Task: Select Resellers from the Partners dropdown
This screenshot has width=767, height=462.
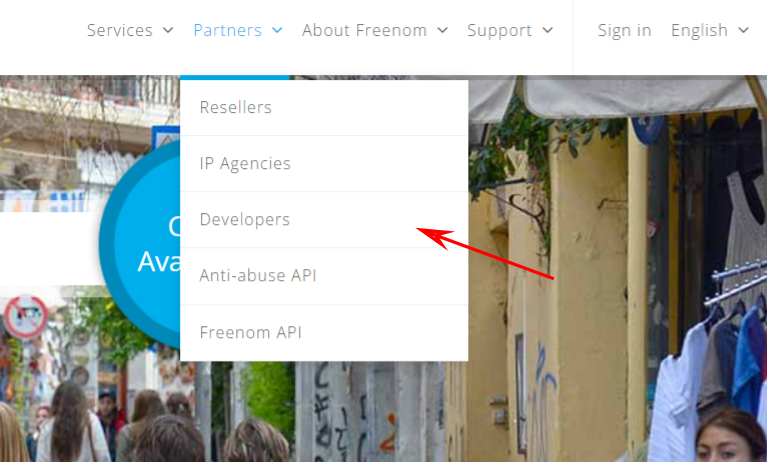Action: [x=324, y=108]
